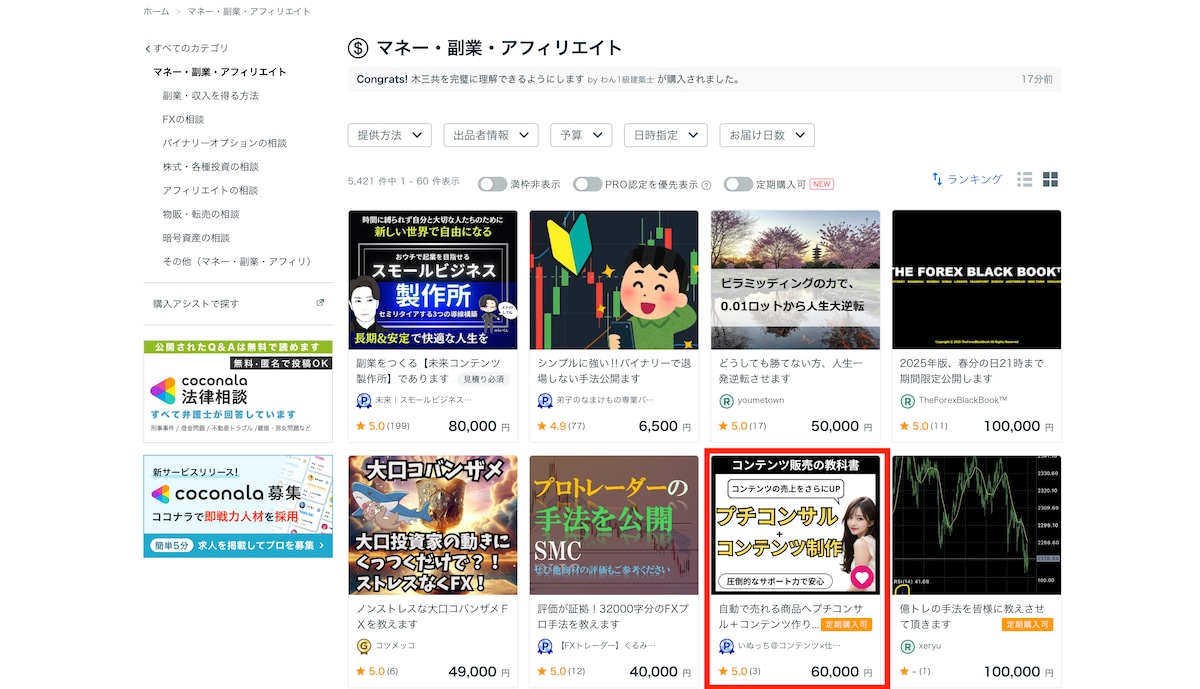
Task: Toggle PRO認定を優先表示 switch
Action: (587, 184)
